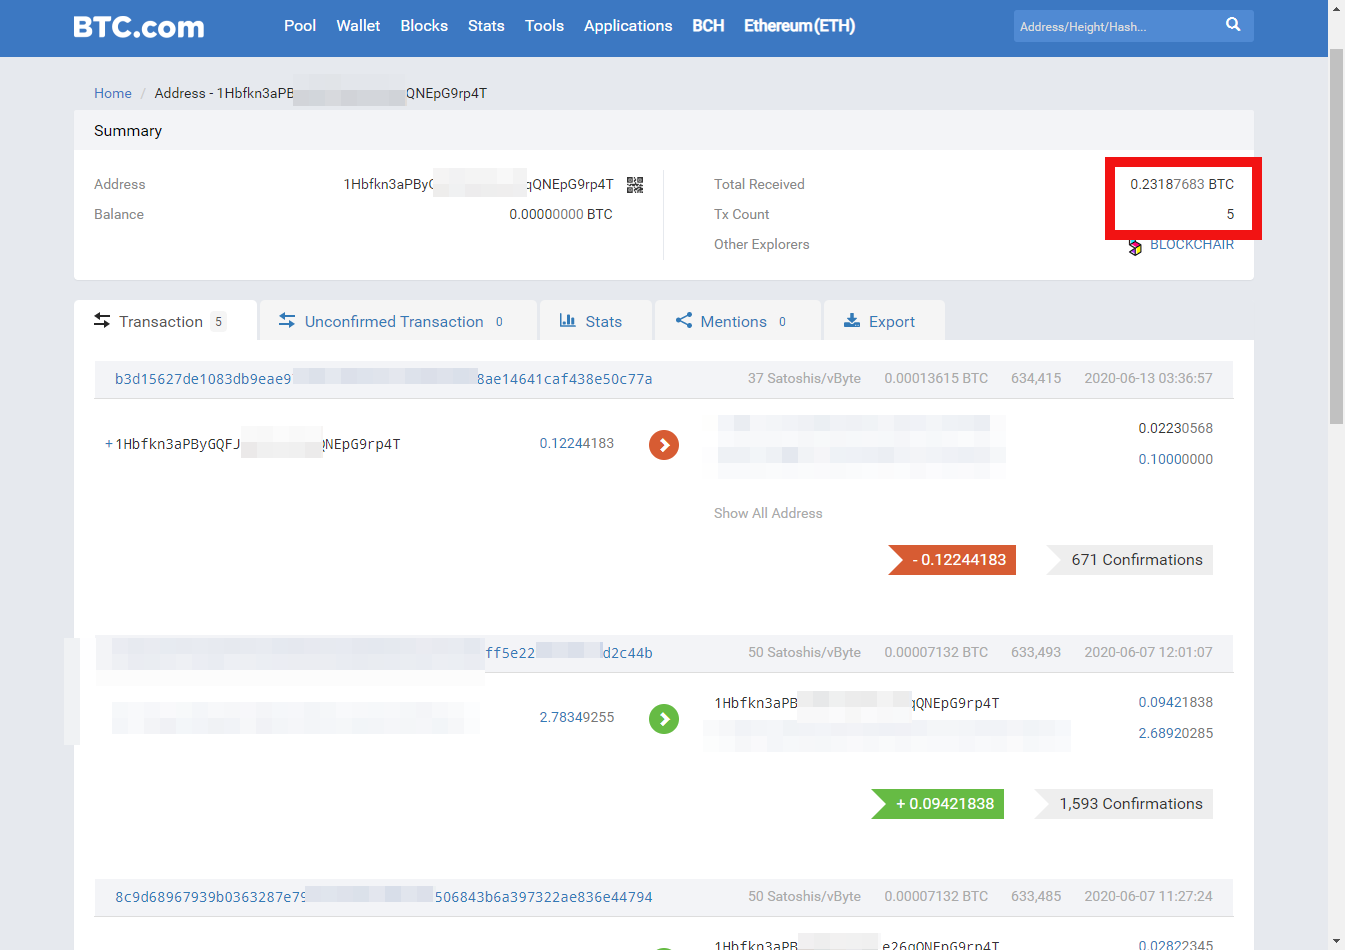Click the scrollbar down arrow
Screen dimensions: 1345x950
tap(1336, 941)
